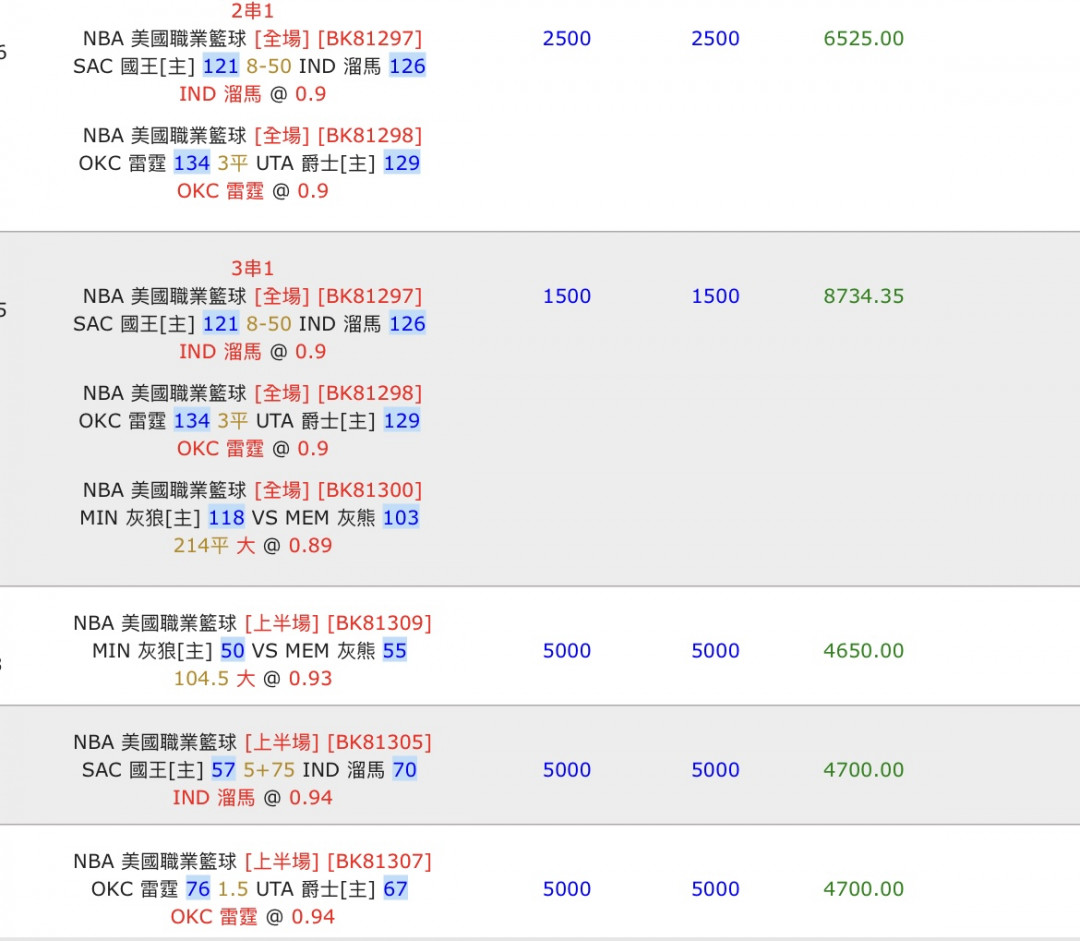
Task: Open bet code BK81309
Action: coord(379,623)
